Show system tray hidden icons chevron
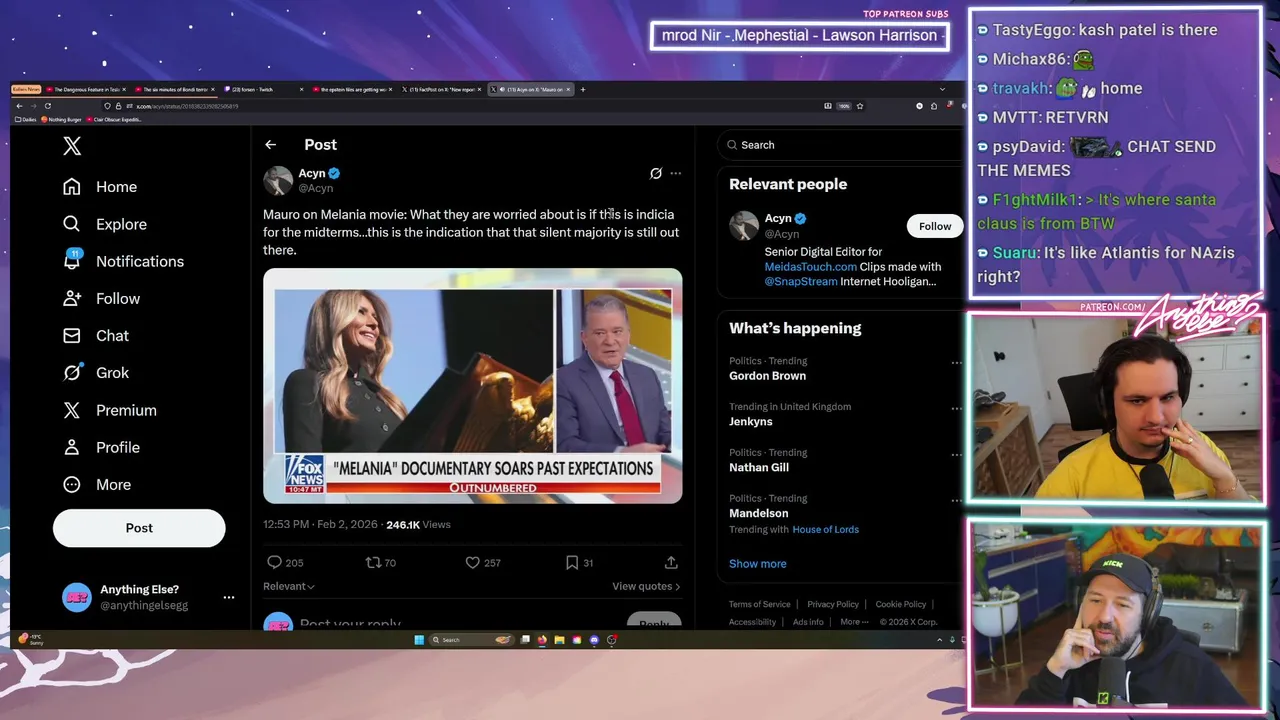The image size is (1280, 720). (x=939, y=640)
